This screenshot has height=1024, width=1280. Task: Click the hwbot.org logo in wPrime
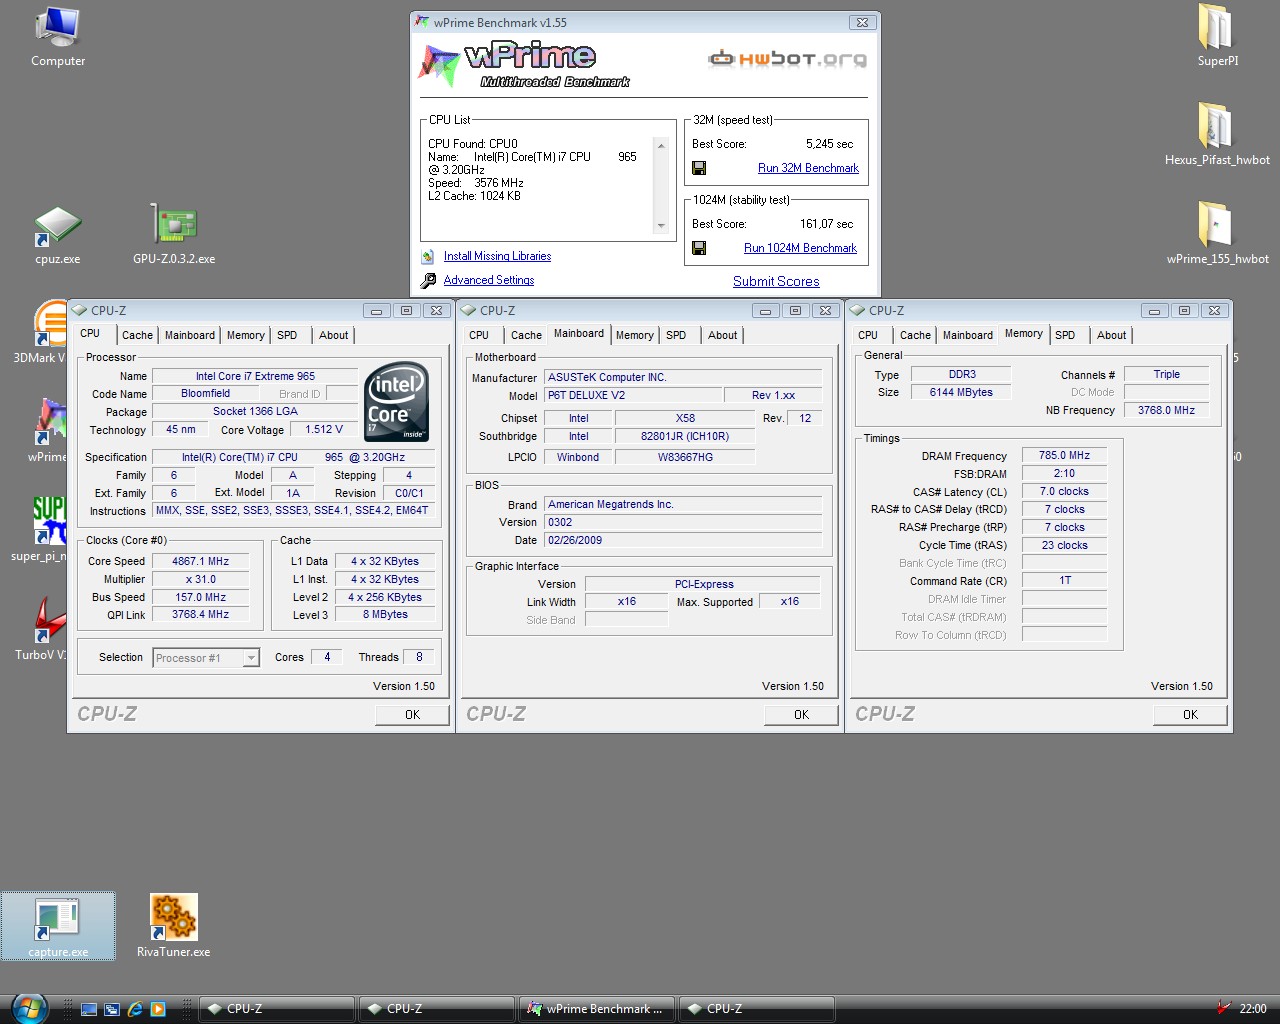[788, 59]
